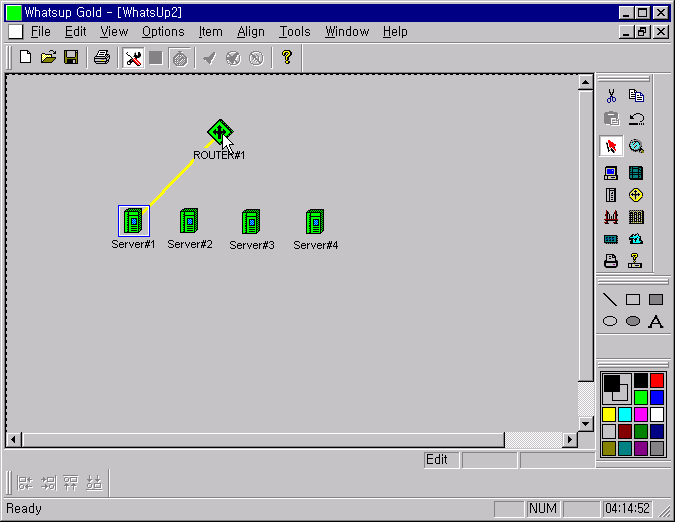
Task: Click the NUM status bar indicator
Action: tap(543, 509)
